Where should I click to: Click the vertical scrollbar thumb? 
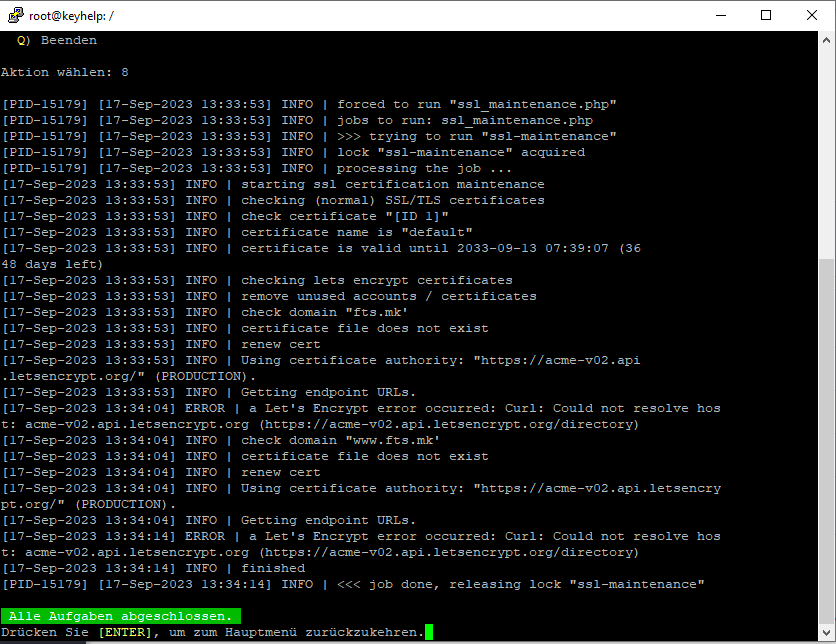[826, 440]
